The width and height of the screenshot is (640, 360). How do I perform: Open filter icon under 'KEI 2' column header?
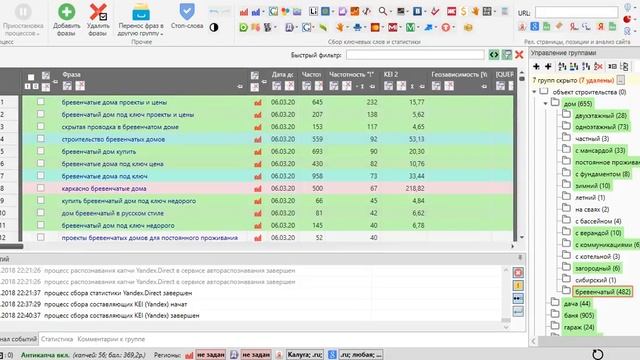pos(389,86)
